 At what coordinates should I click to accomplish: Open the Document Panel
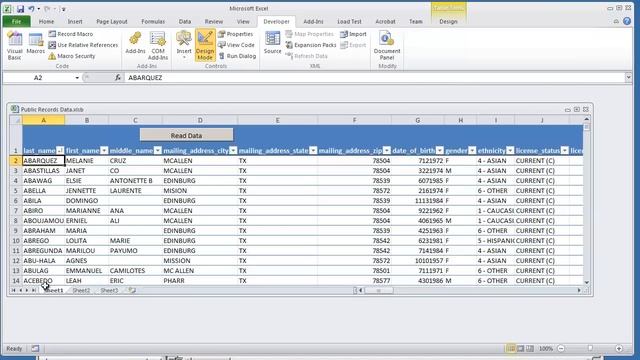tap(387, 46)
